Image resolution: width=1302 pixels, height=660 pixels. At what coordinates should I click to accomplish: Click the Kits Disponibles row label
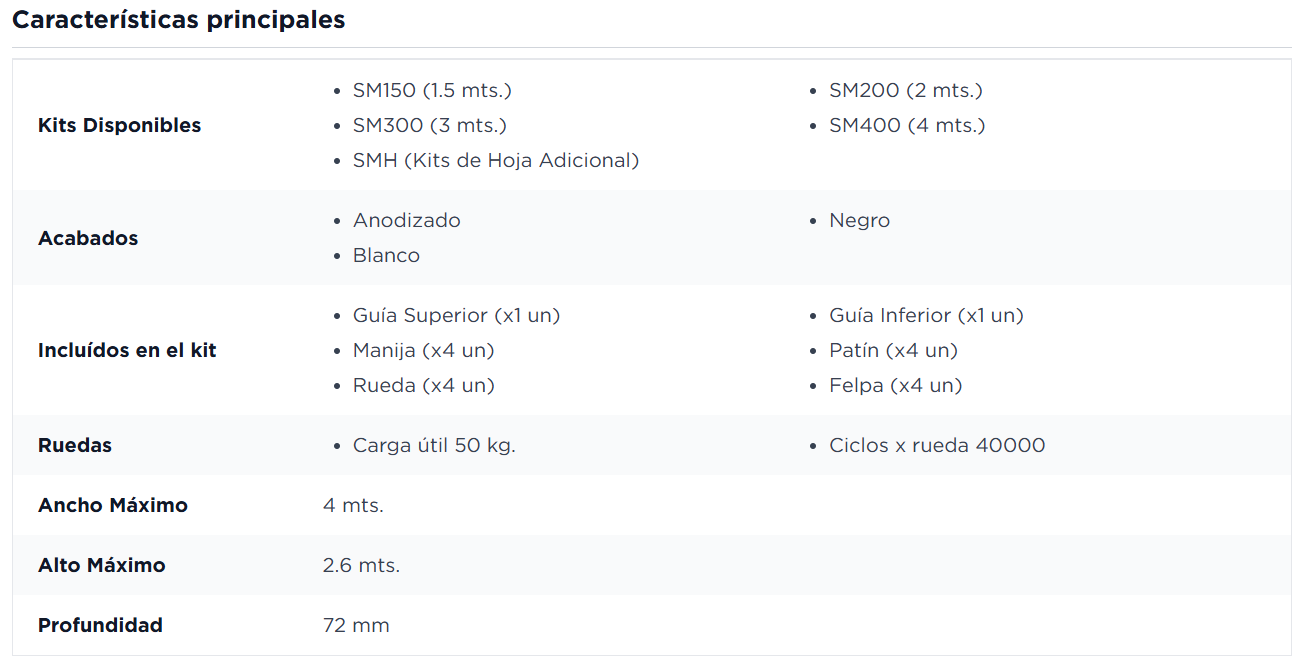120,125
